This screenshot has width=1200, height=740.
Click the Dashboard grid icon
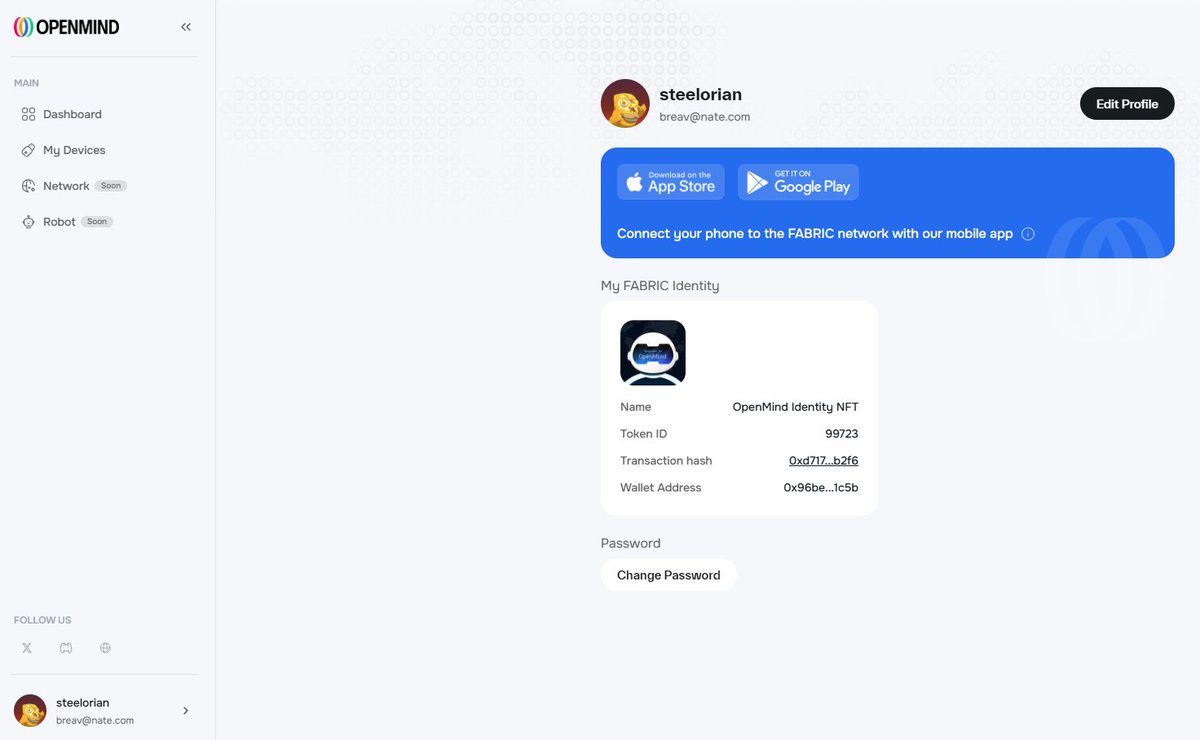click(29, 114)
